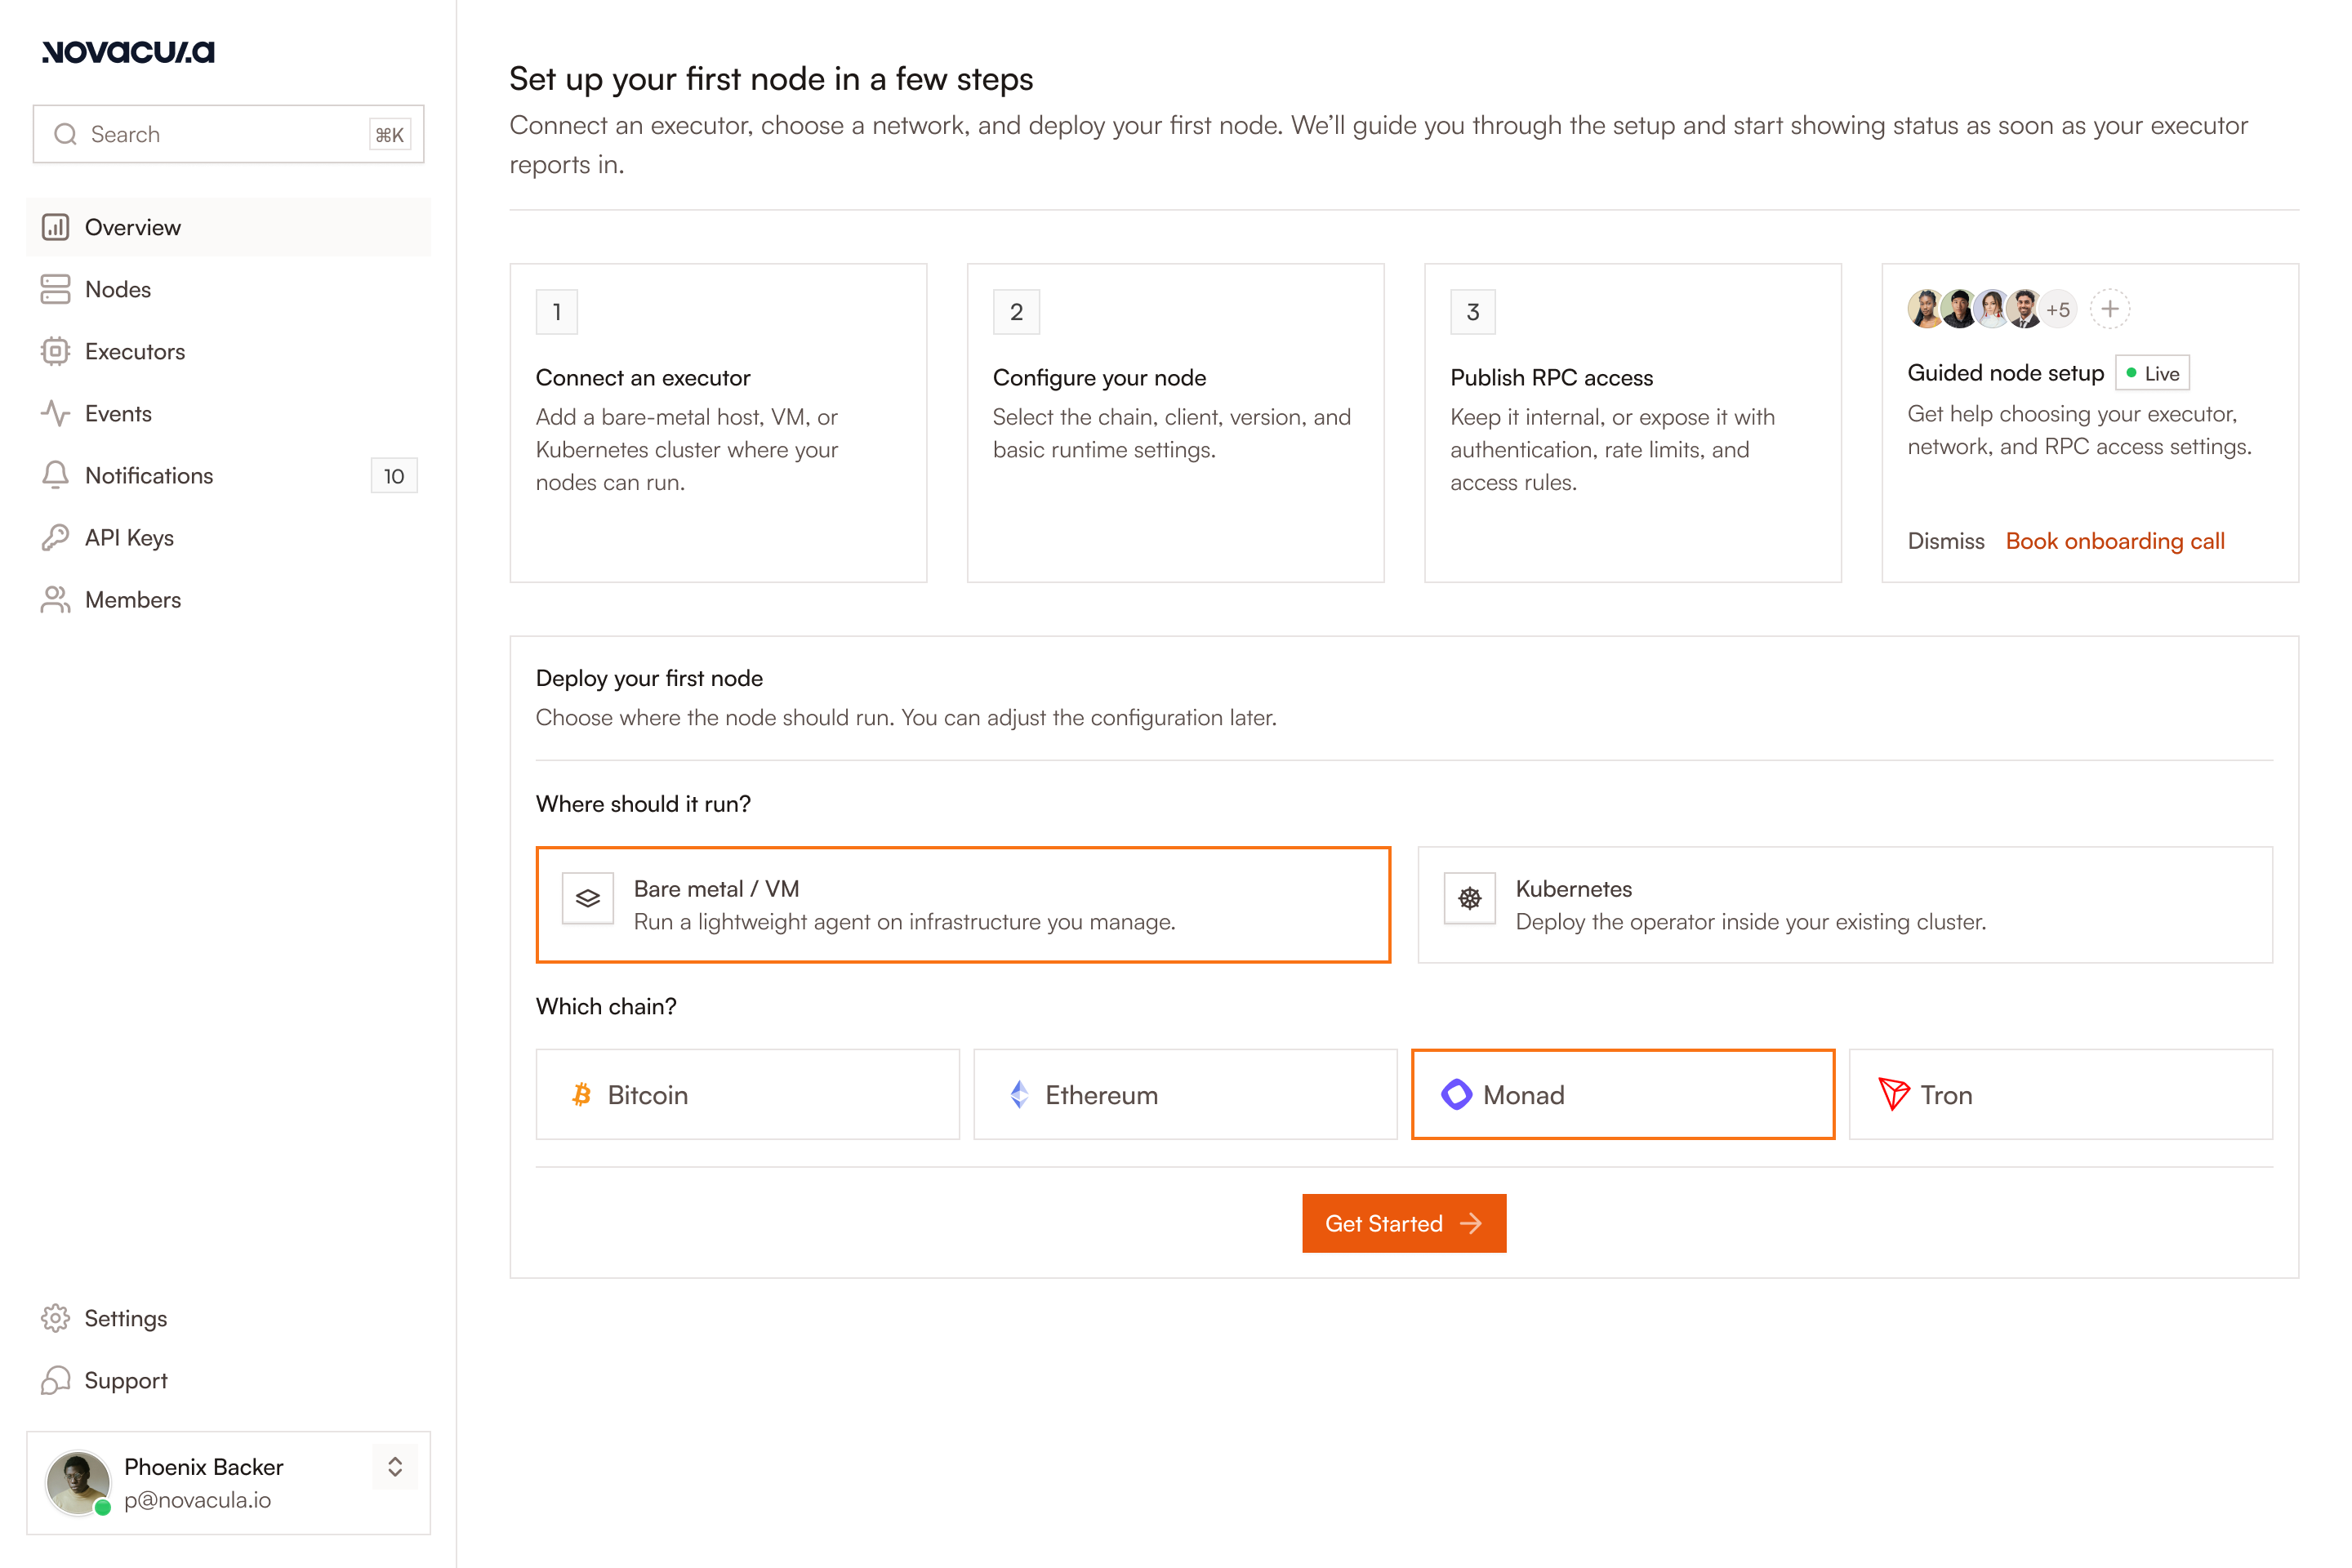The width and height of the screenshot is (2352, 1568).
Task: Click the Book onboarding call link
Action: [2115, 541]
